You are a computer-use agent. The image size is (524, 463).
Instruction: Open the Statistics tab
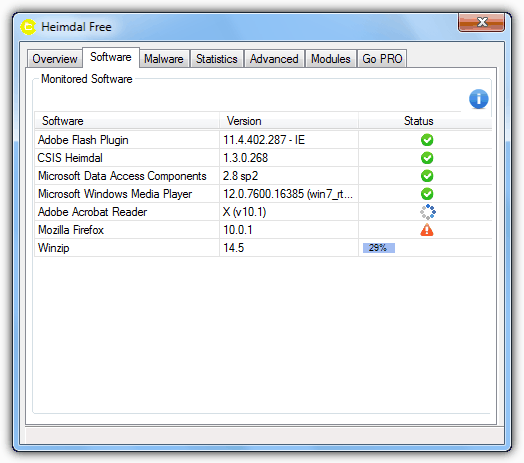[x=217, y=59]
